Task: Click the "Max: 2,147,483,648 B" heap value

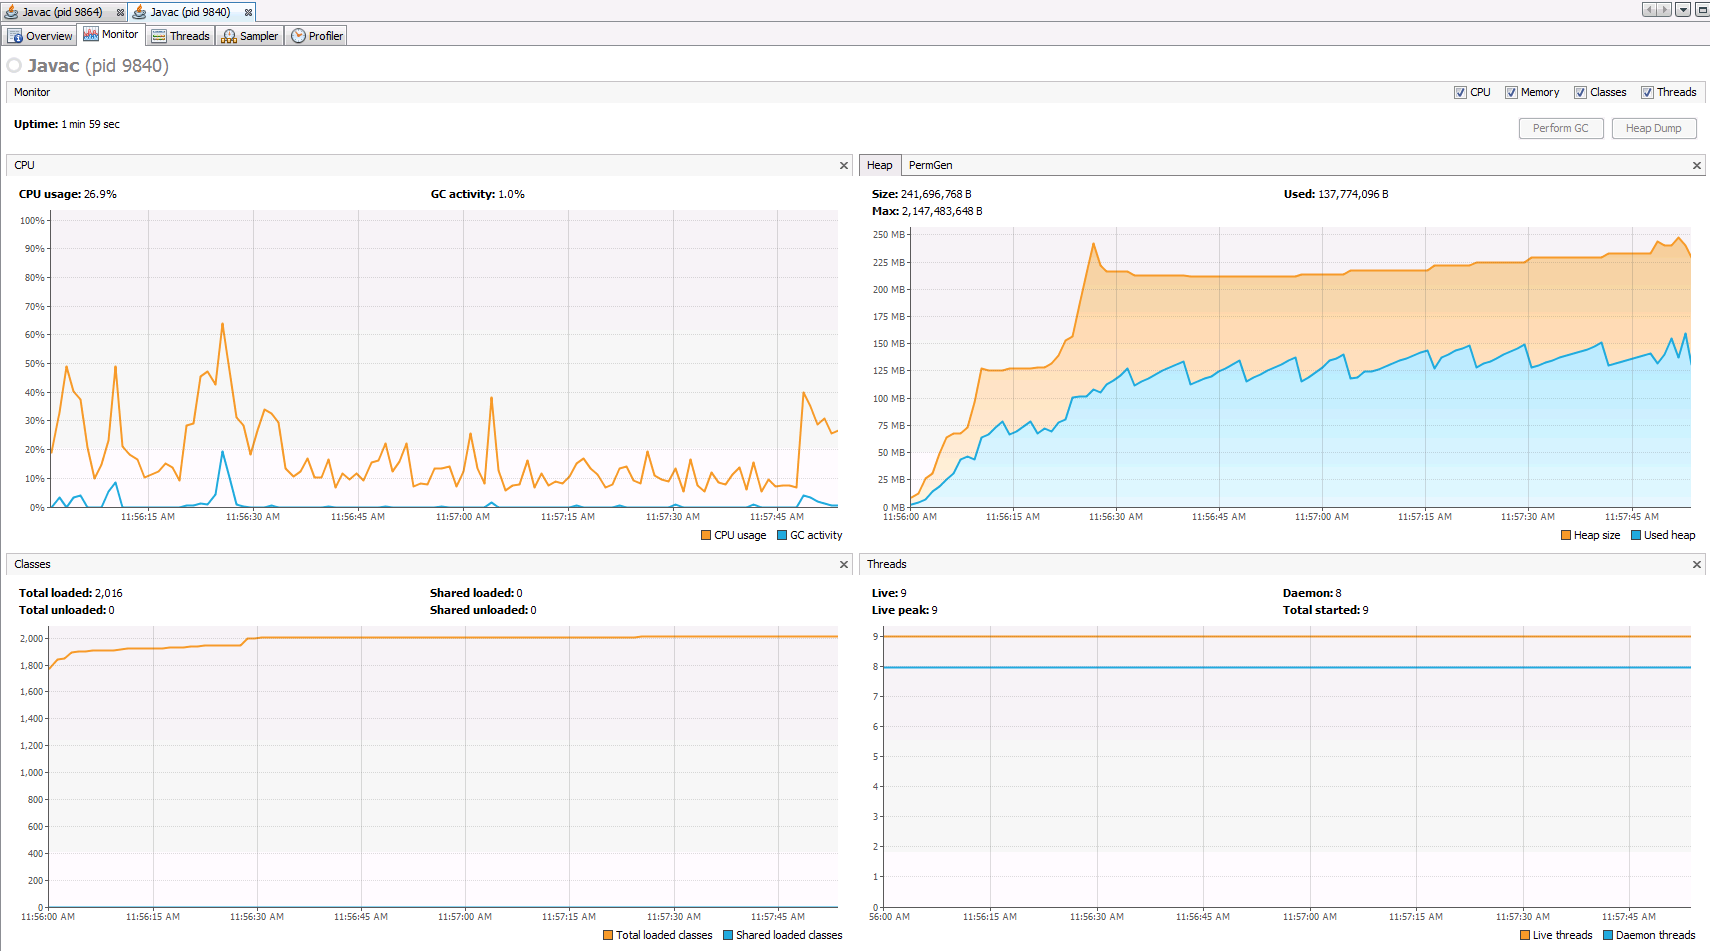Action: tap(927, 211)
